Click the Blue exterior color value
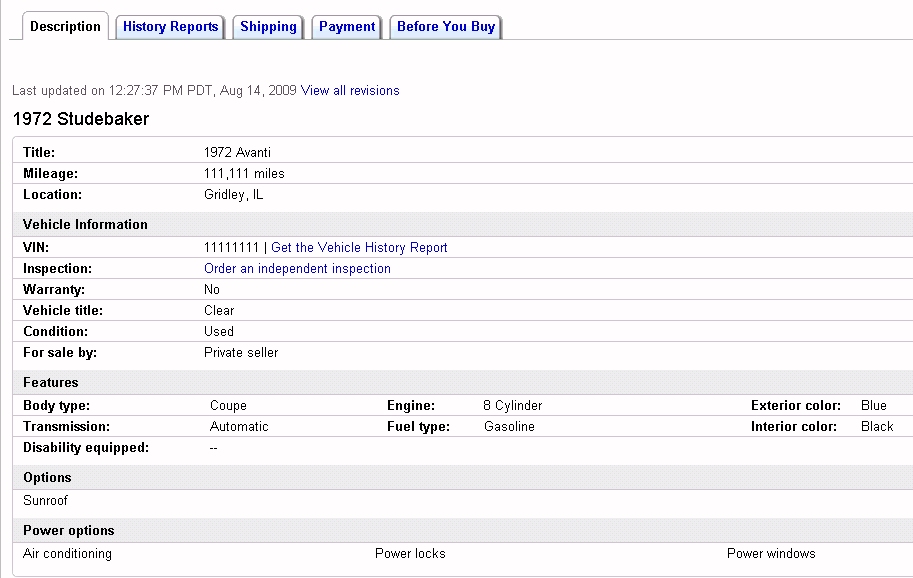This screenshot has width=913, height=578. tap(873, 406)
